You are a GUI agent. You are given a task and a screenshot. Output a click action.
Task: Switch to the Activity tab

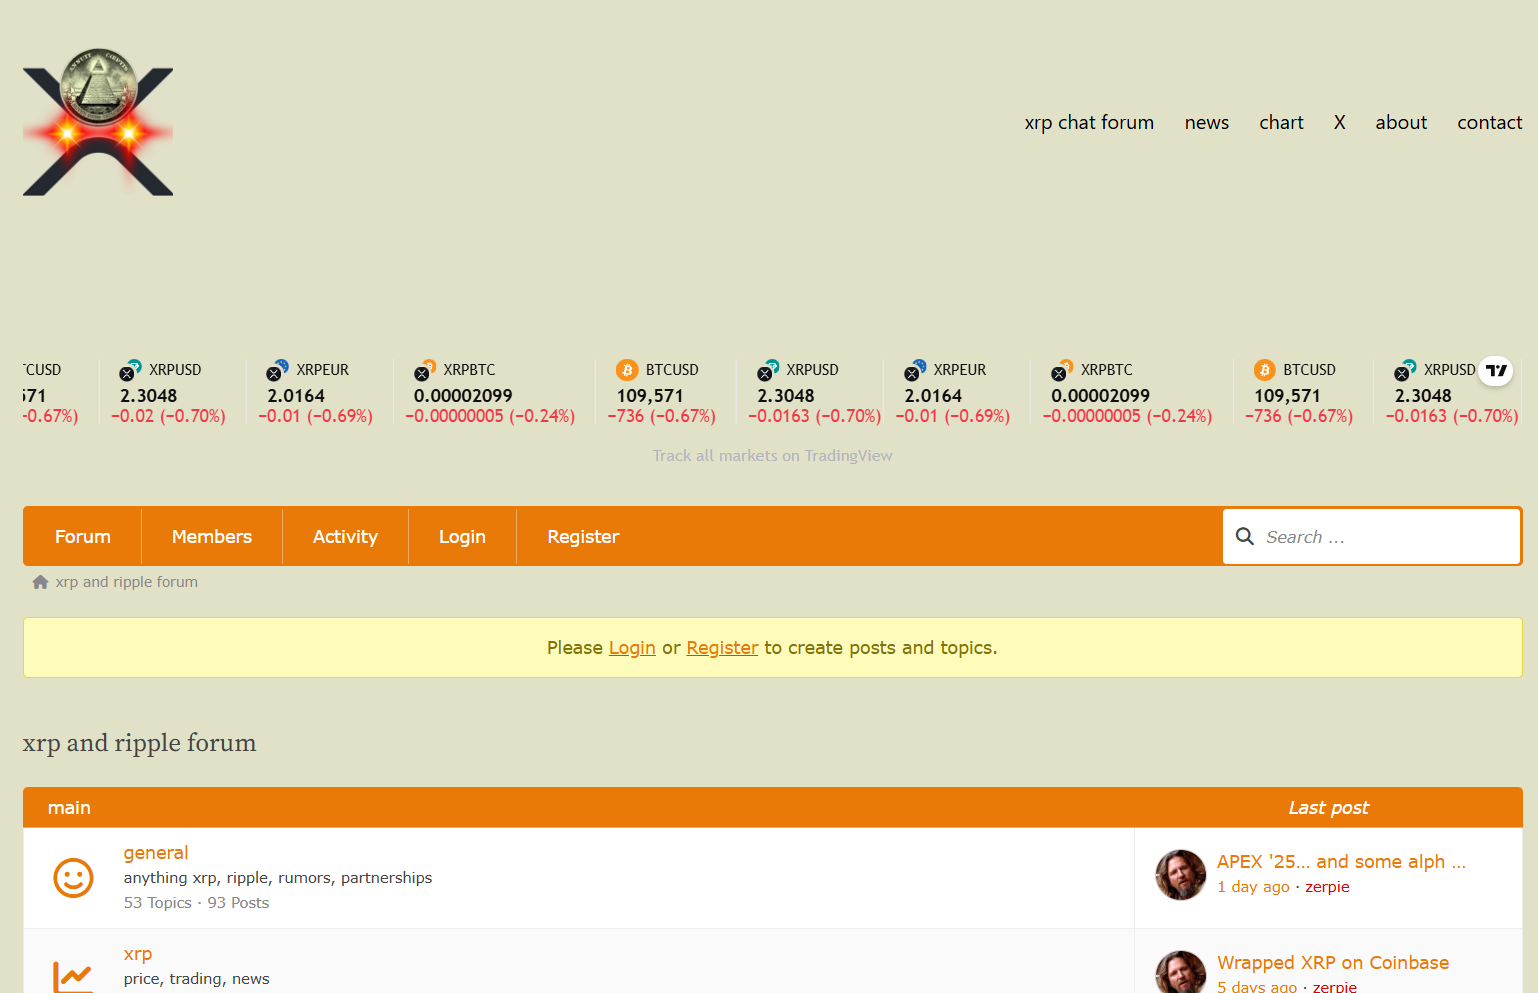[345, 537]
